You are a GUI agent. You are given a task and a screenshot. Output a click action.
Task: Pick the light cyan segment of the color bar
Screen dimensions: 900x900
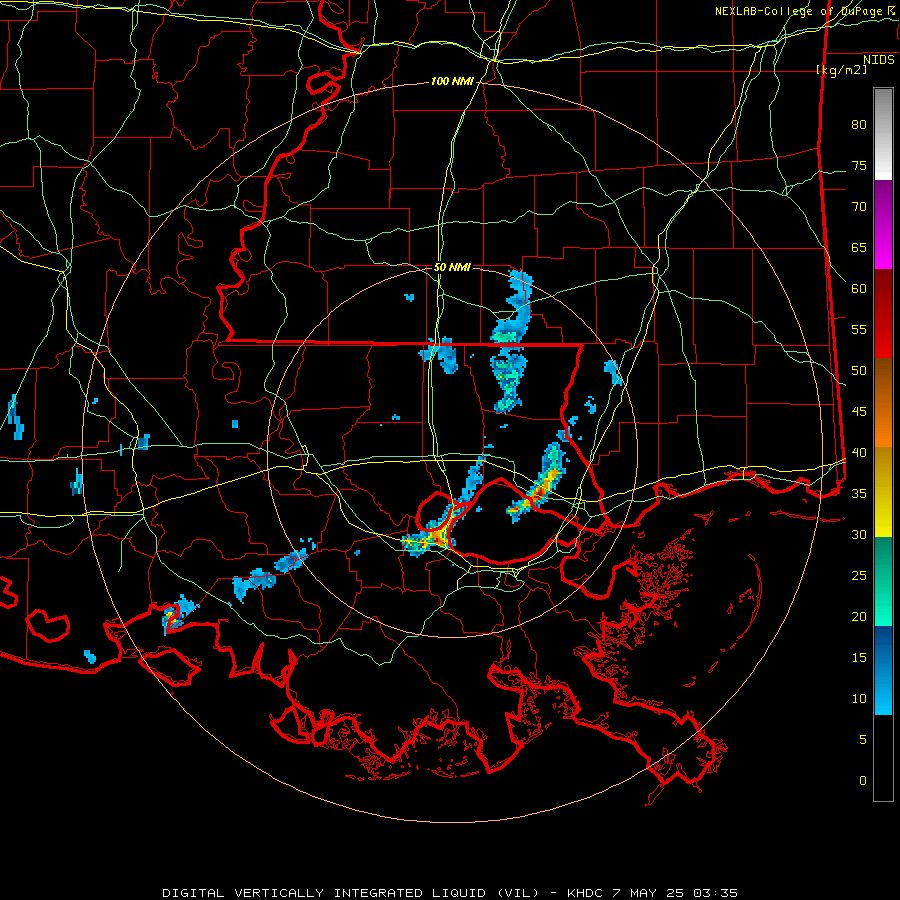tap(883, 693)
